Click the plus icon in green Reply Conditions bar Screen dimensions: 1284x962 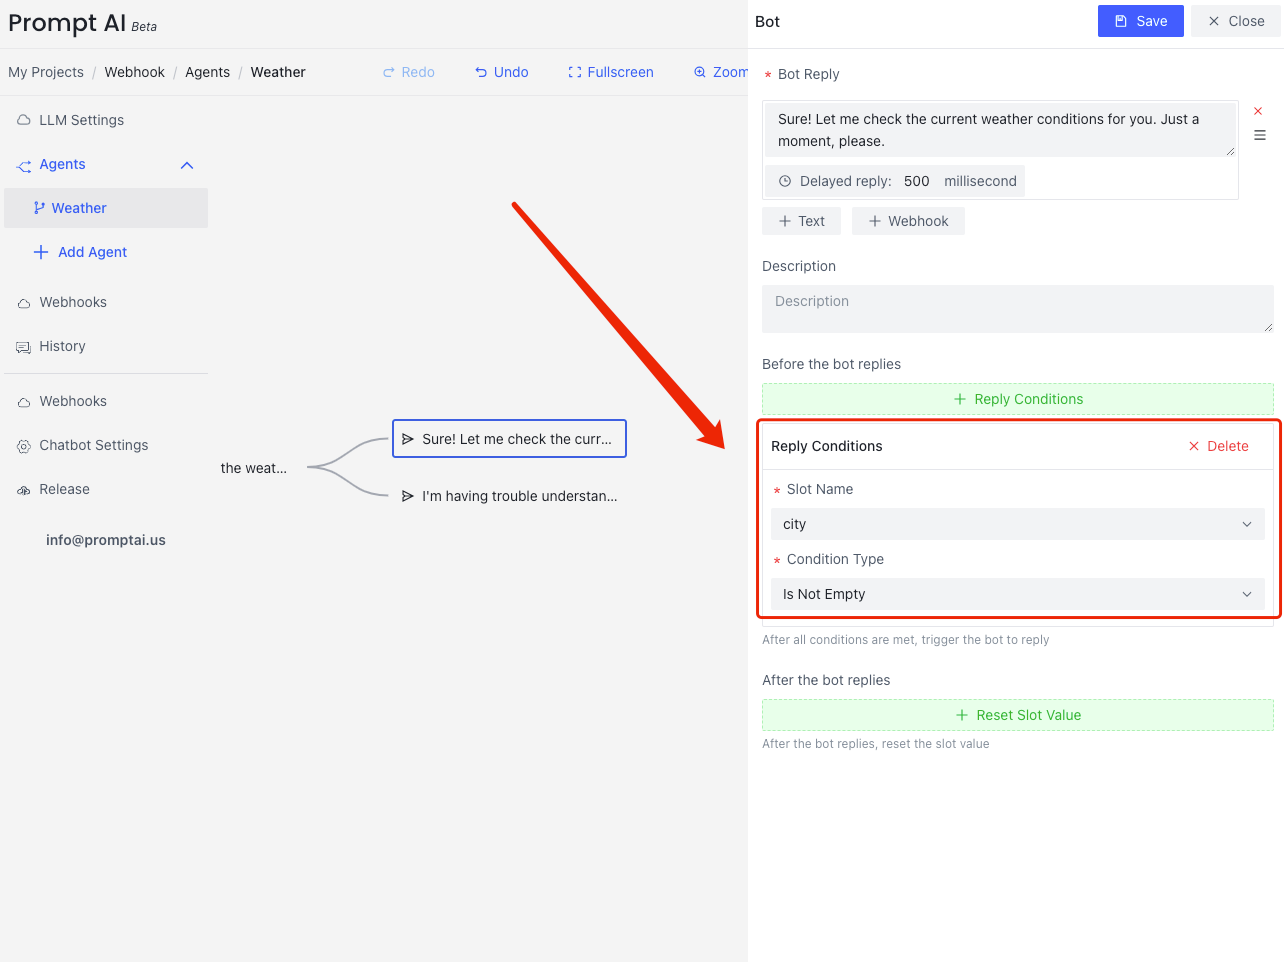[960, 399]
